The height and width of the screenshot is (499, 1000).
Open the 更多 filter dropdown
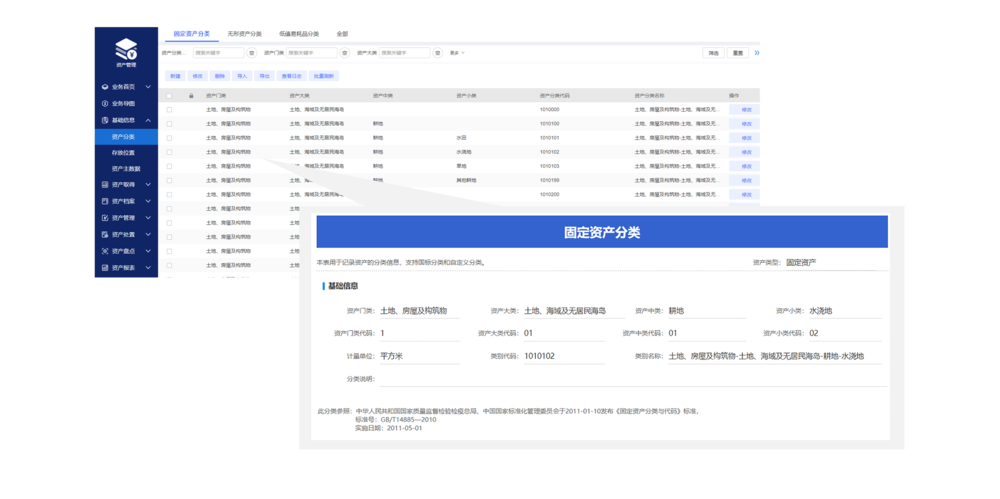(457, 53)
